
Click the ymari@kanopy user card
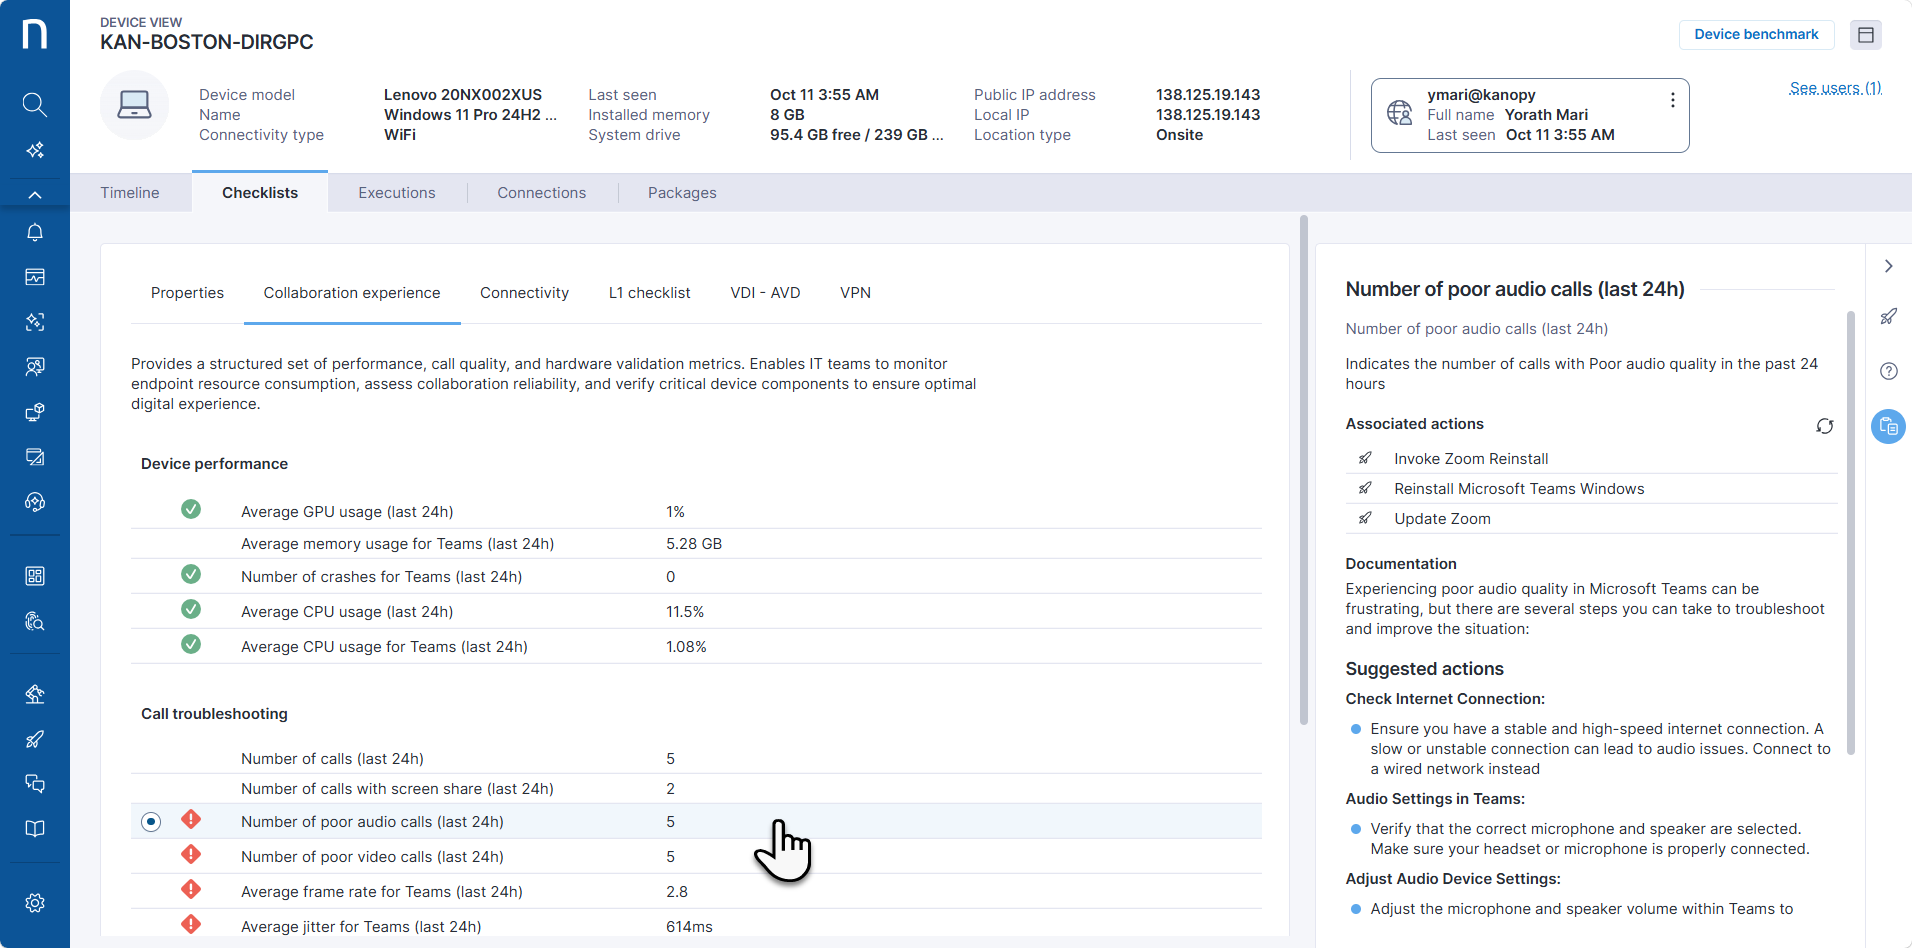1529,115
